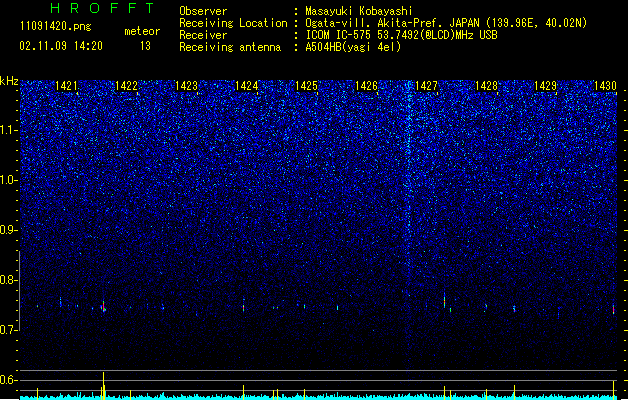
Task: Click the Receiving antenna label
Action: (x=230, y=47)
